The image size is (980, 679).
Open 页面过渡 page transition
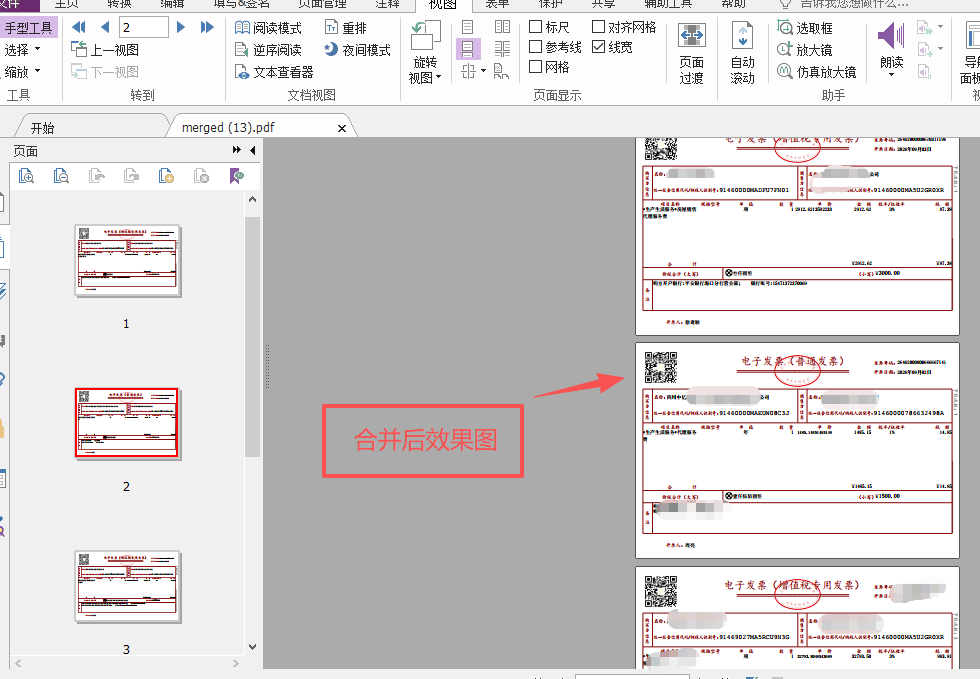(691, 54)
